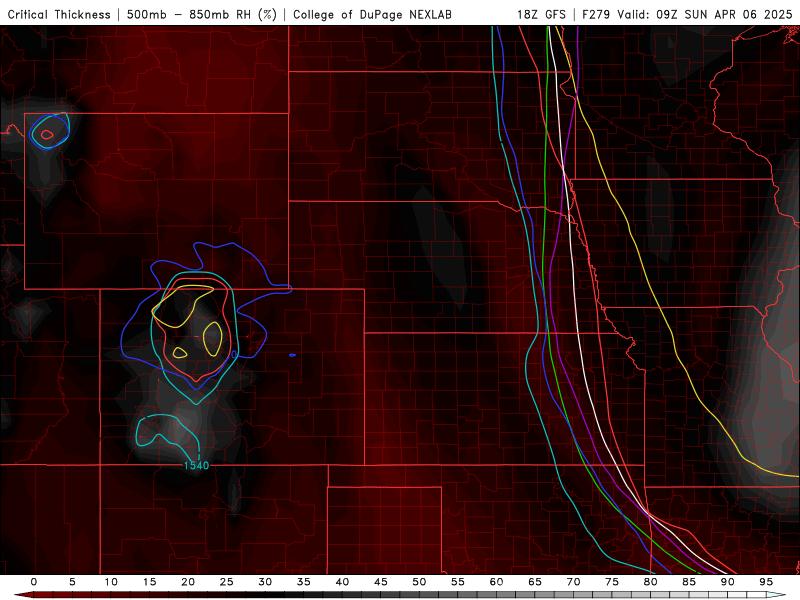This screenshot has width=800, height=600.
Task: Click the '25' value on the RH color scale
Action: tap(227, 582)
